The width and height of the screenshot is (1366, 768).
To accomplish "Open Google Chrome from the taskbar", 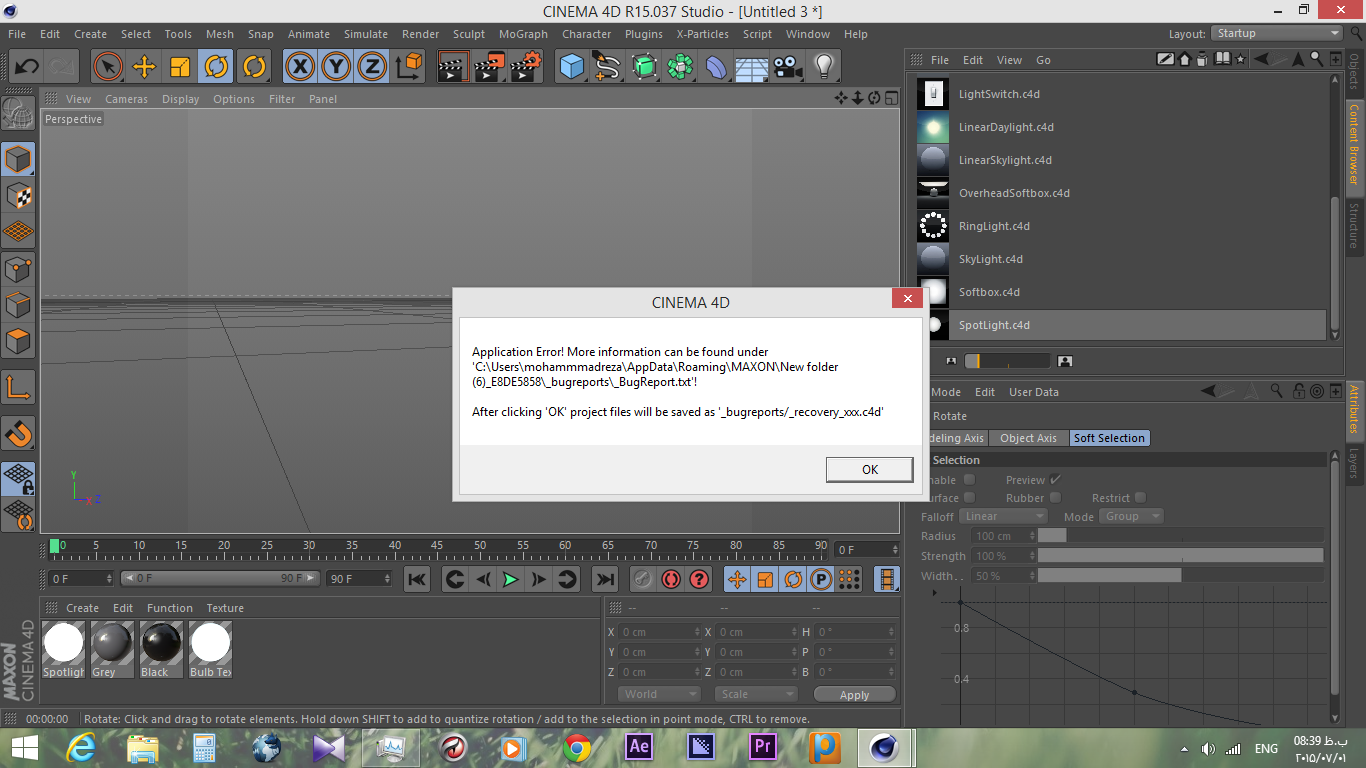I will point(576,747).
